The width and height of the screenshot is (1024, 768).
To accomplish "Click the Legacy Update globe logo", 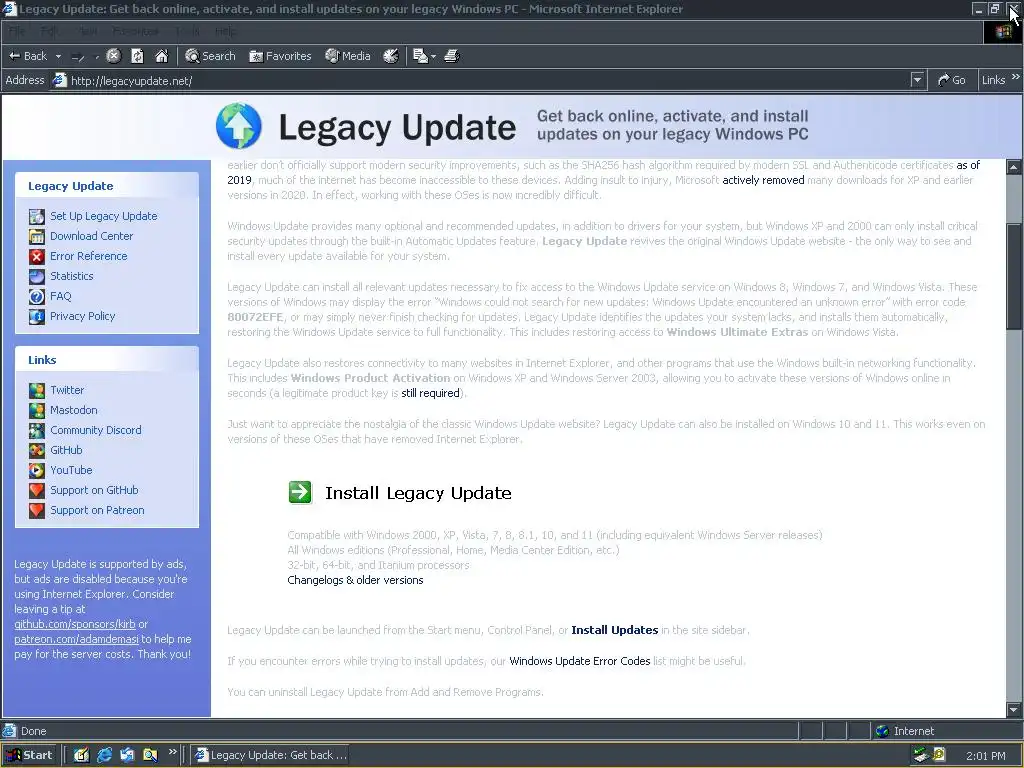I will point(238,126).
